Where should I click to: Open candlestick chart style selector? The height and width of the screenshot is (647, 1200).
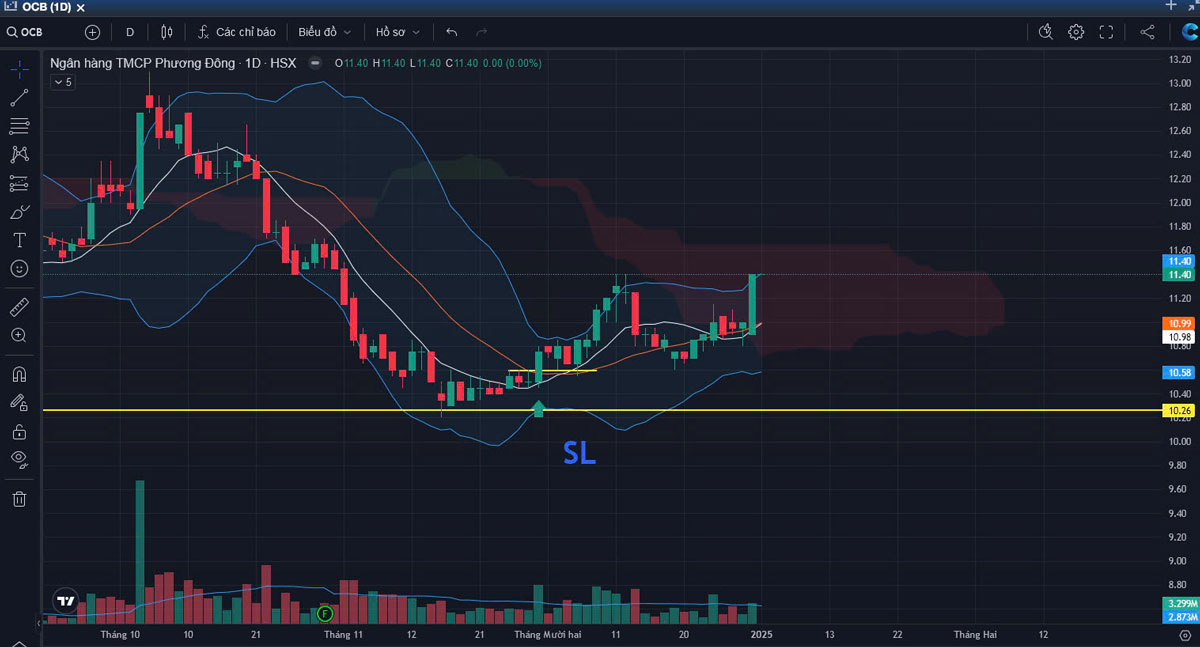tap(167, 32)
